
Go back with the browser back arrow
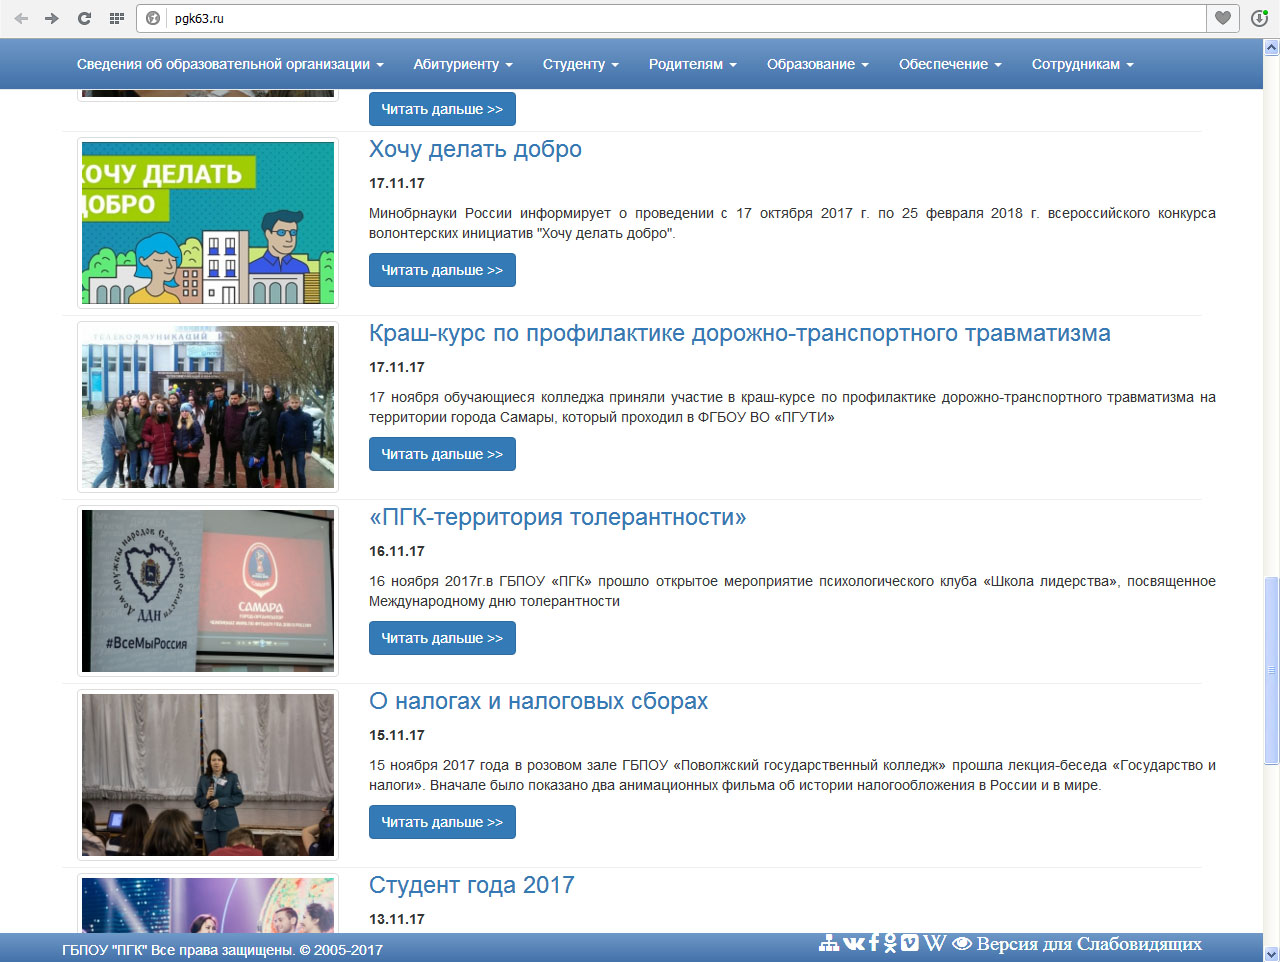(21, 18)
